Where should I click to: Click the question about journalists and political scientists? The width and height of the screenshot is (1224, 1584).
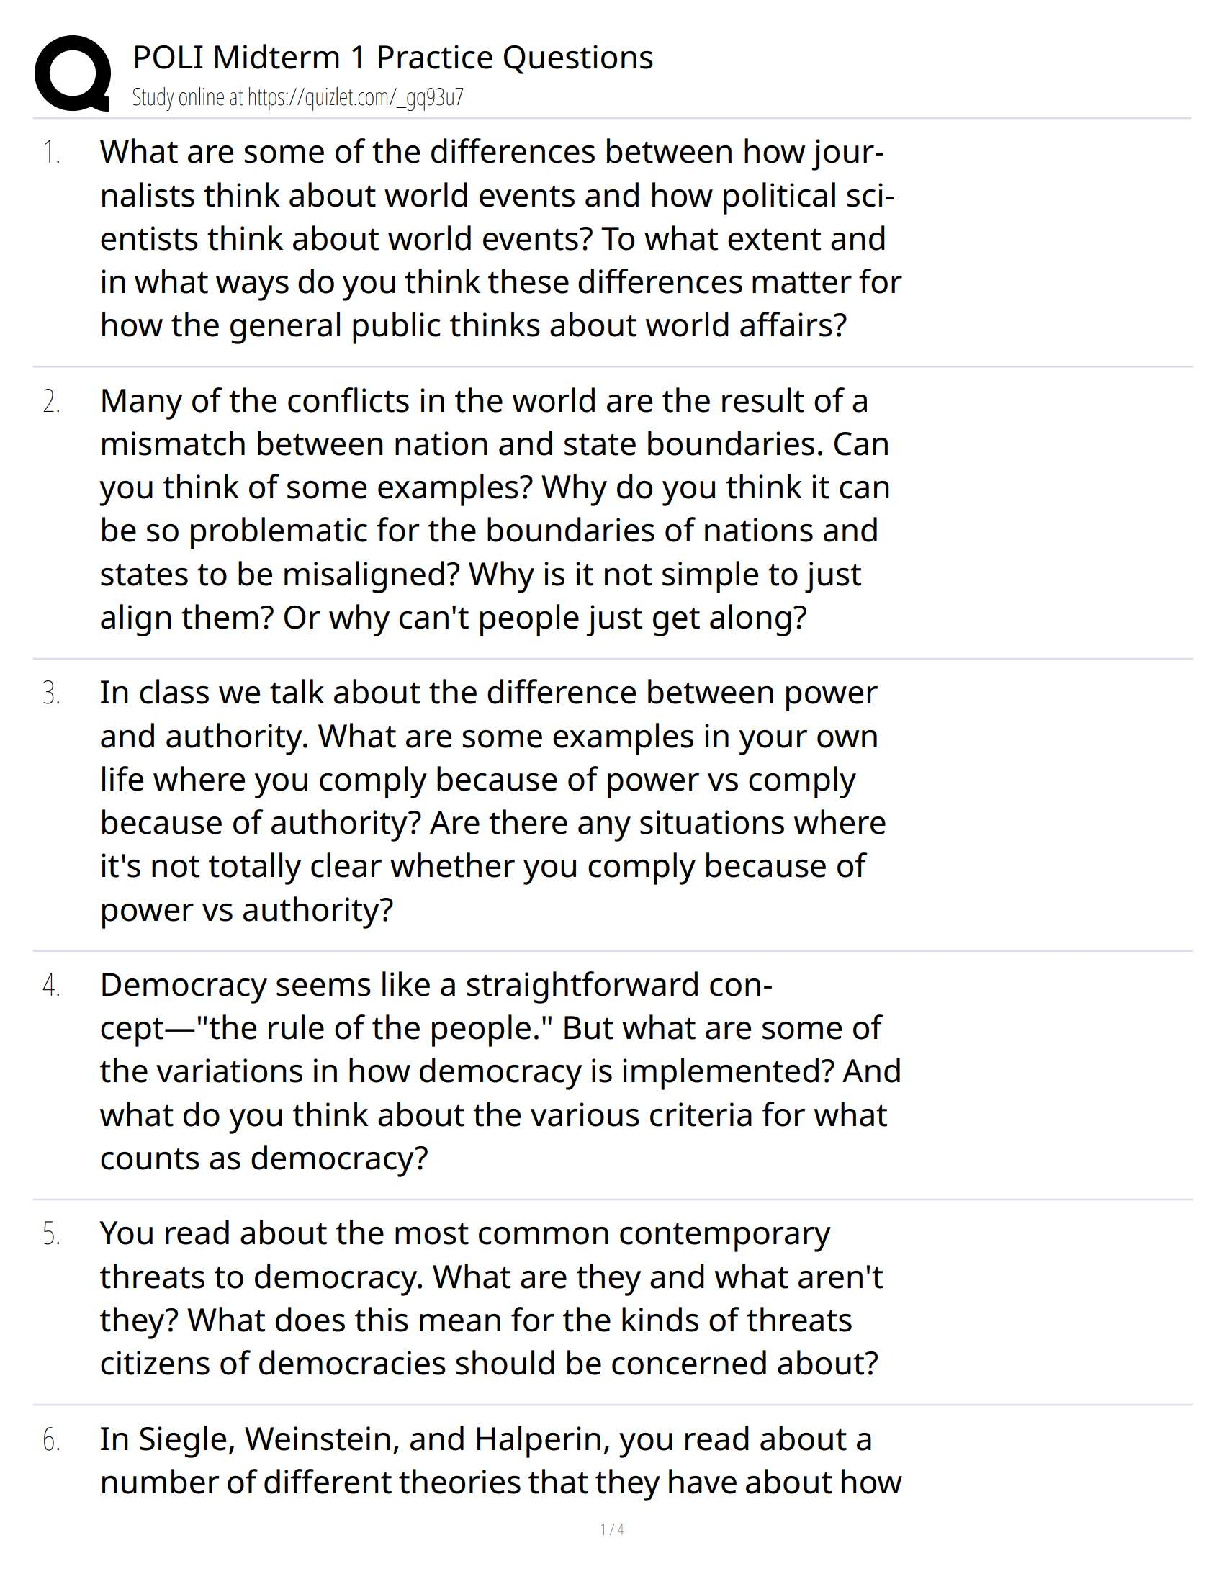pyautogui.click(x=500, y=239)
